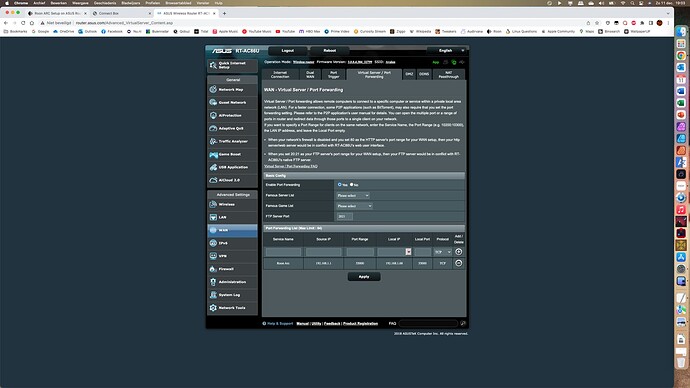Switch to Internet Connection tab

click(280, 74)
